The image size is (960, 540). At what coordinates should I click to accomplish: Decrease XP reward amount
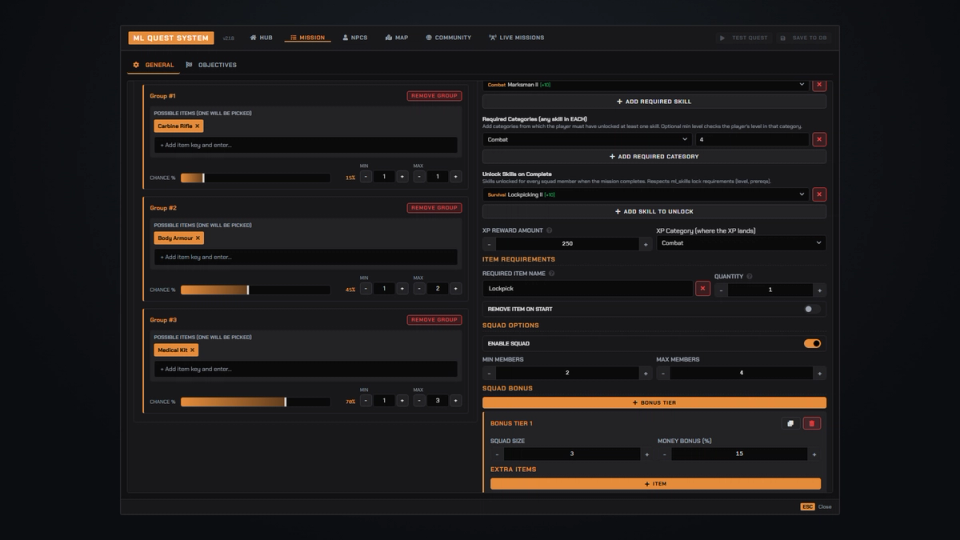tap(489, 244)
